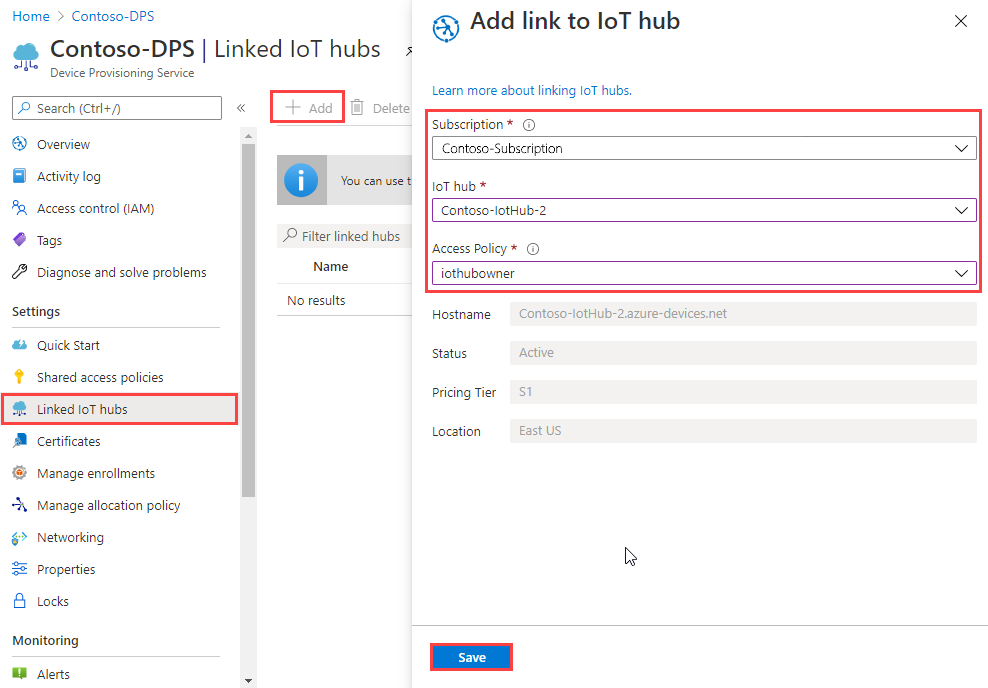Click the Tags icon
Screen dimensions: 988x688
(20, 240)
